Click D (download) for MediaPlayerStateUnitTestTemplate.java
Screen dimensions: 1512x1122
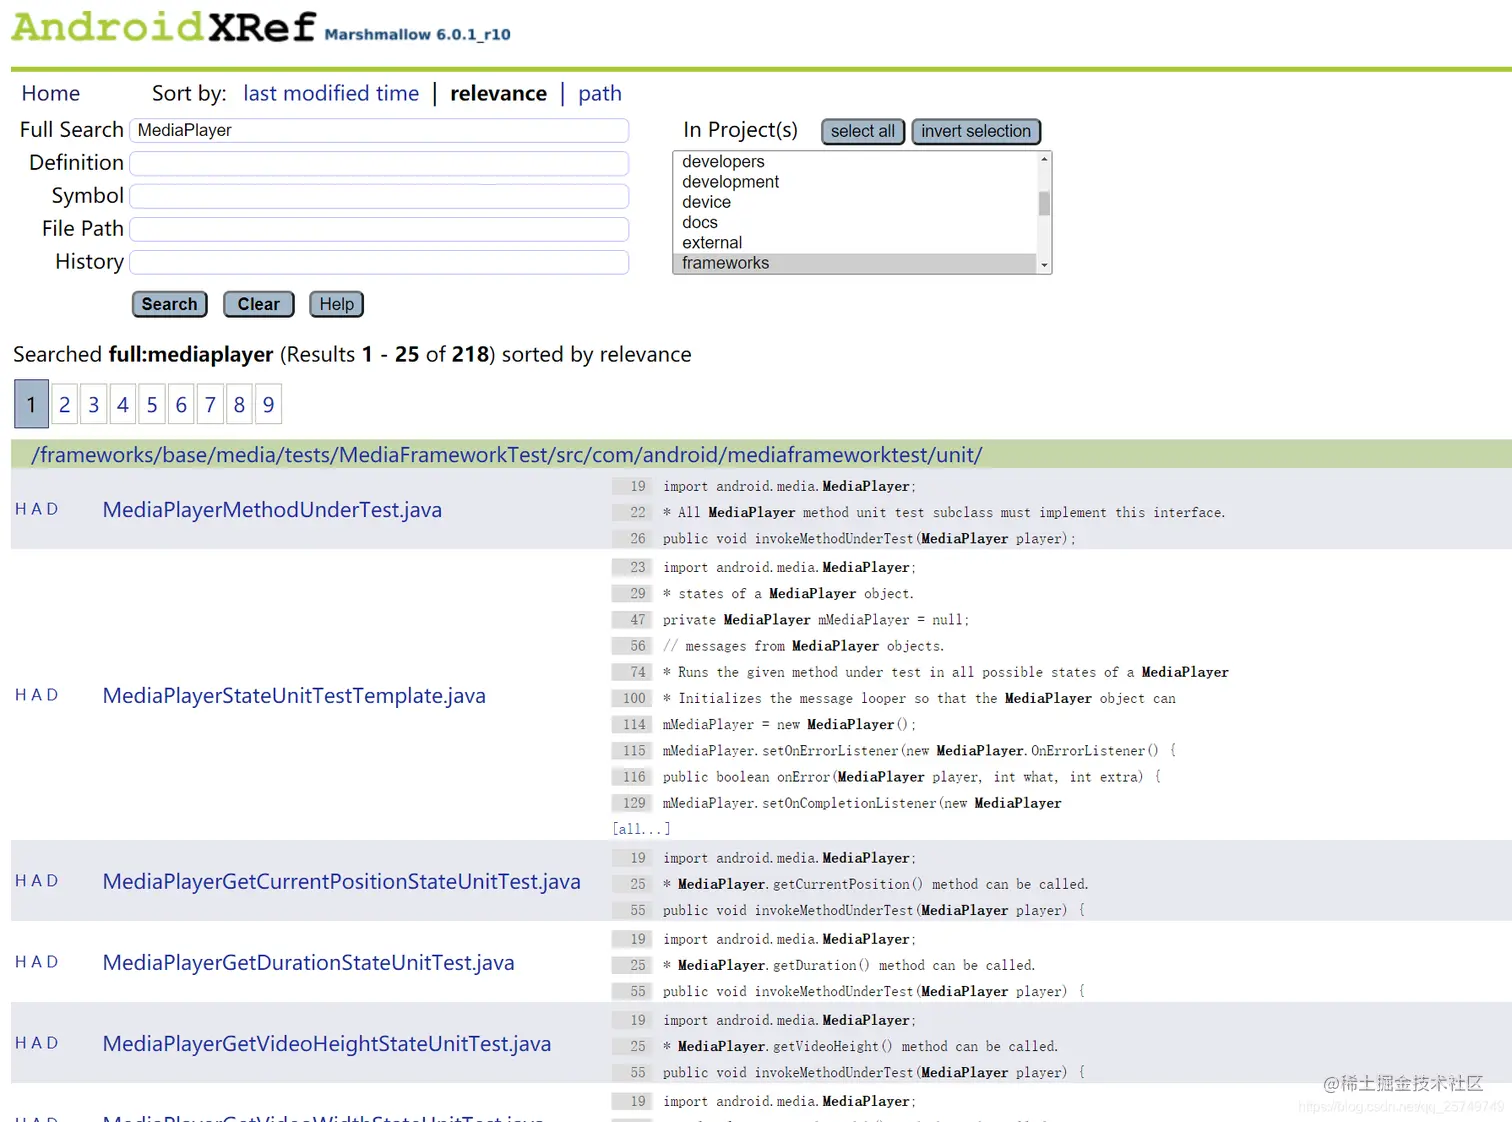(x=52, y=695)
